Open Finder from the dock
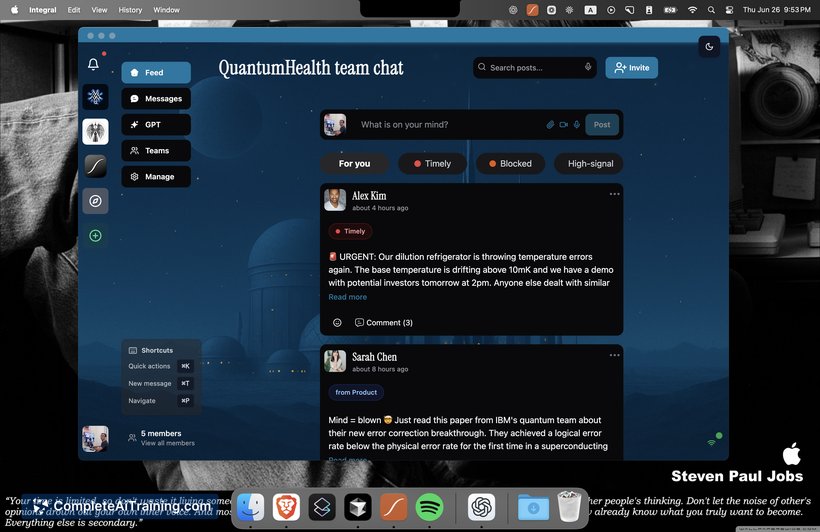Viewport: 820px width, 532px height. coord(250,507)
